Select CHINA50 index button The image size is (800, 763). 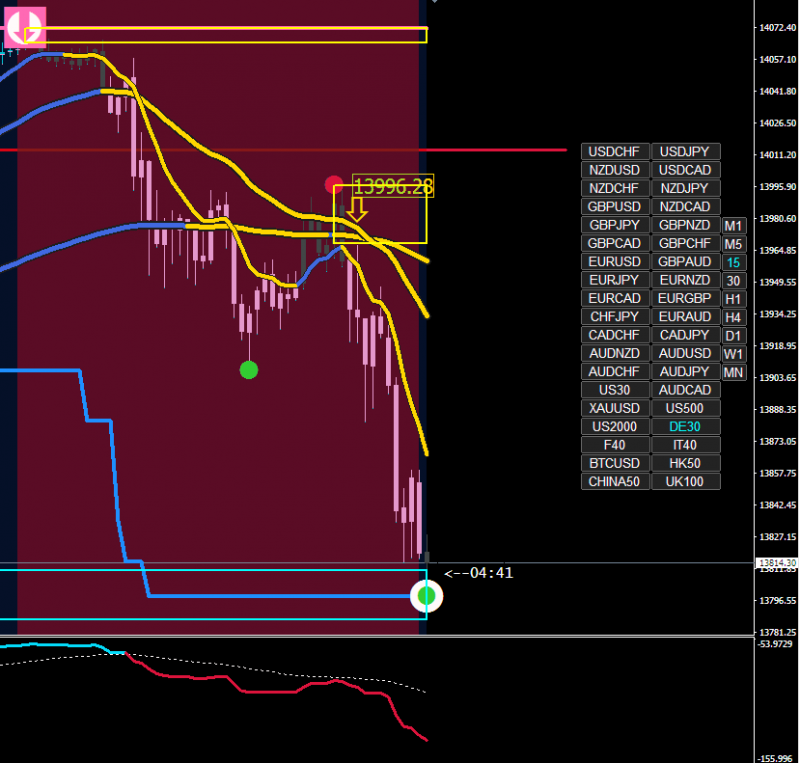coord(615,482)
